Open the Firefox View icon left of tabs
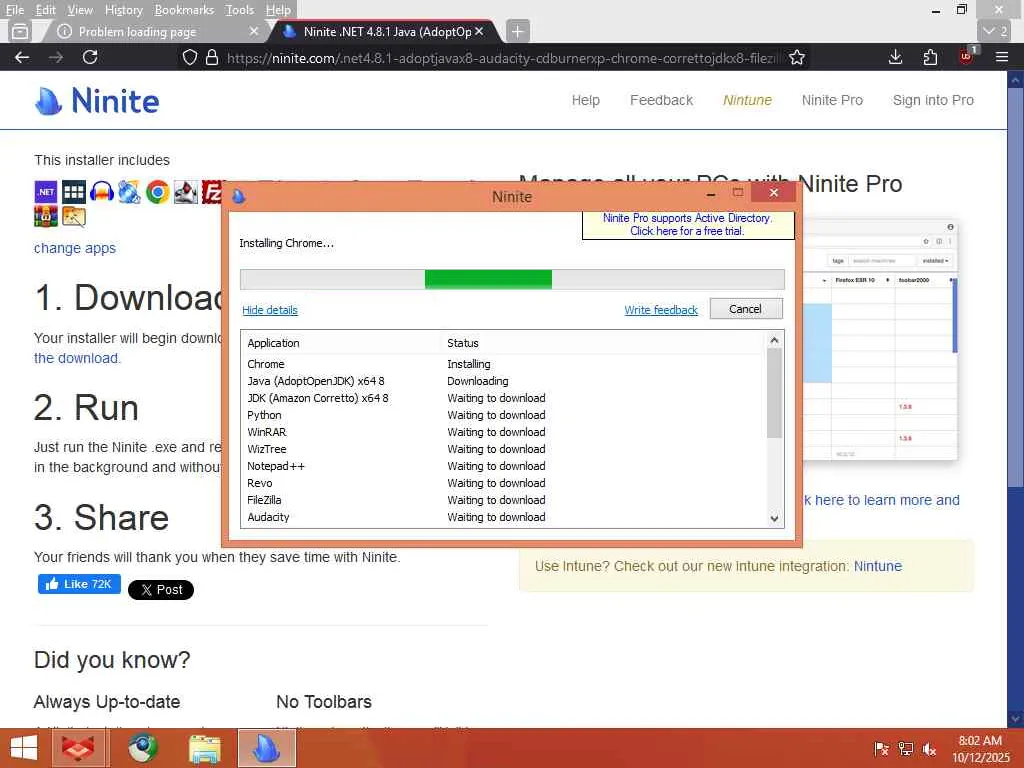The height and width of the screenshot is (768, 1024). [20, 31]
